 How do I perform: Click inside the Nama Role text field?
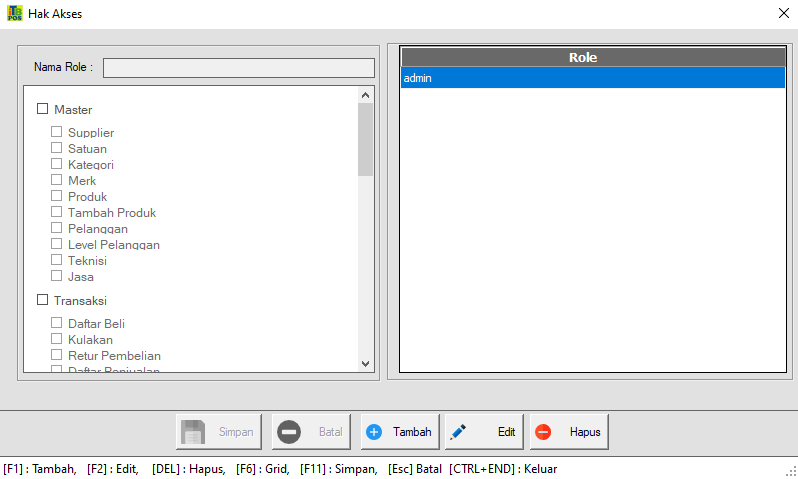(x=239, y=68)
